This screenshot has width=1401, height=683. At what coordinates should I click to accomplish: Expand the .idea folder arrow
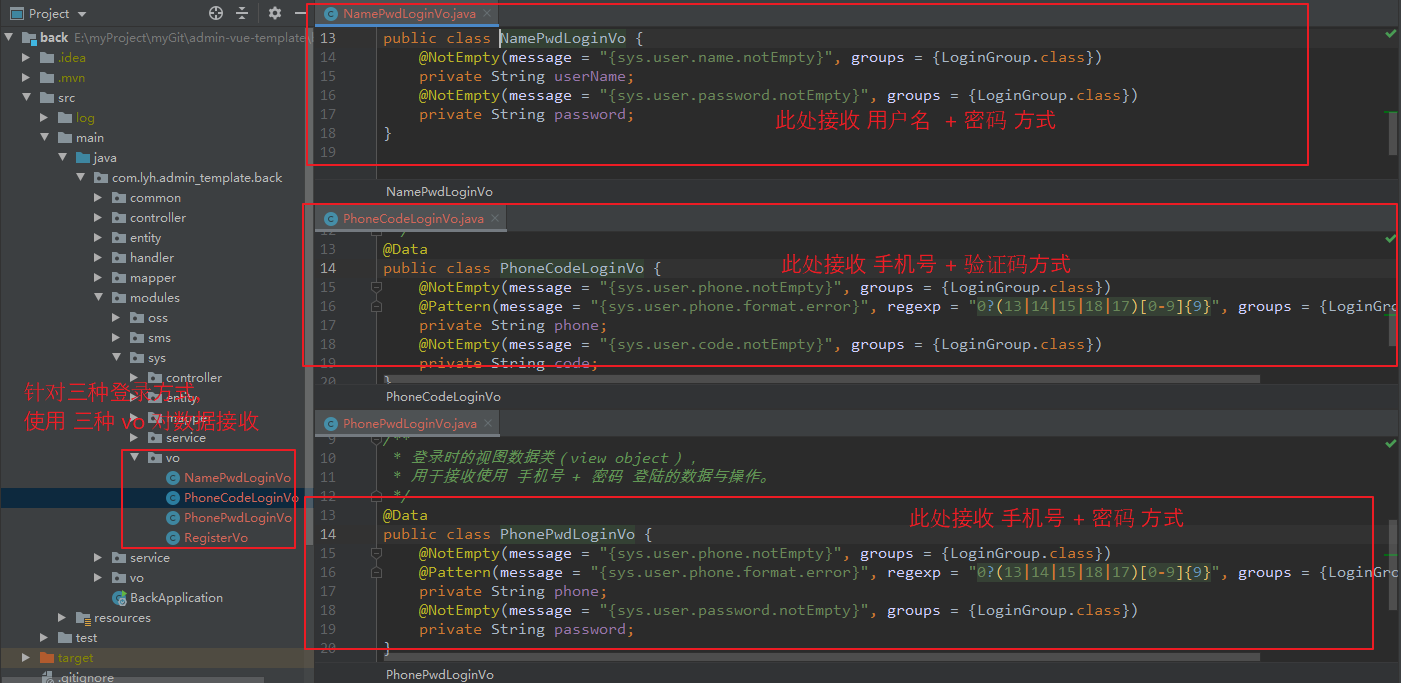tap(27, 58)
